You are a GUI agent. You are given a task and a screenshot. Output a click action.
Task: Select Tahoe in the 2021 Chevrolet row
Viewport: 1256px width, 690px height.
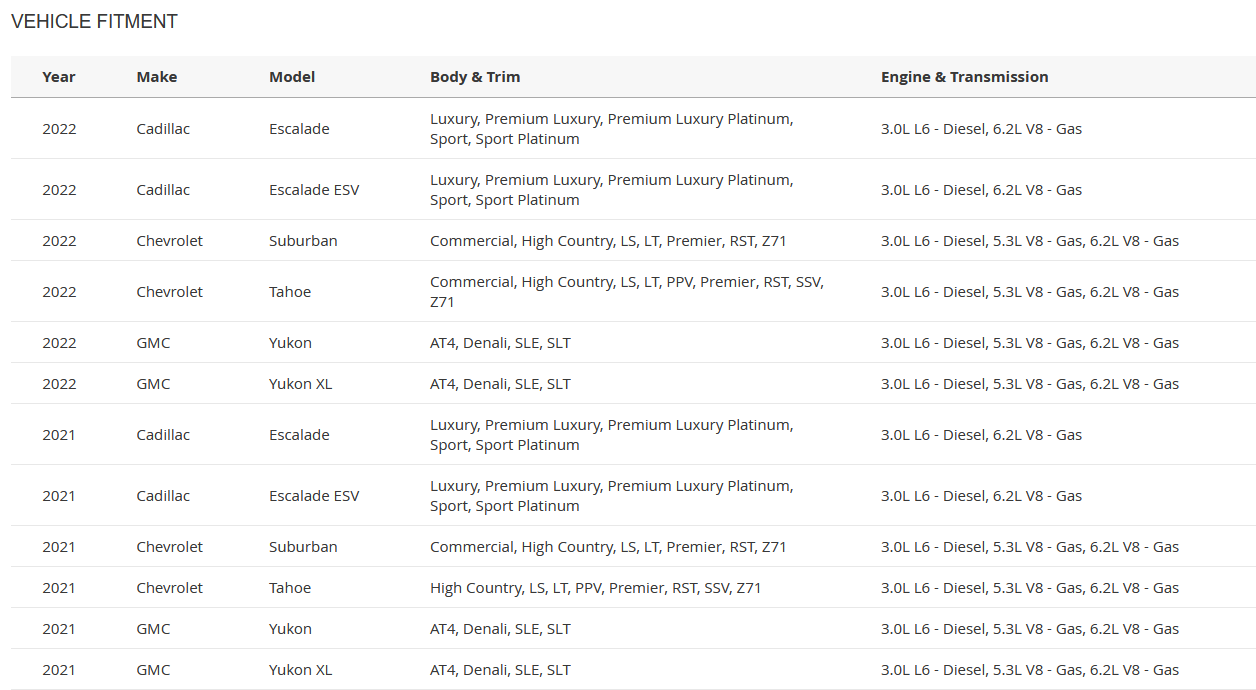[x=290, y=588]
